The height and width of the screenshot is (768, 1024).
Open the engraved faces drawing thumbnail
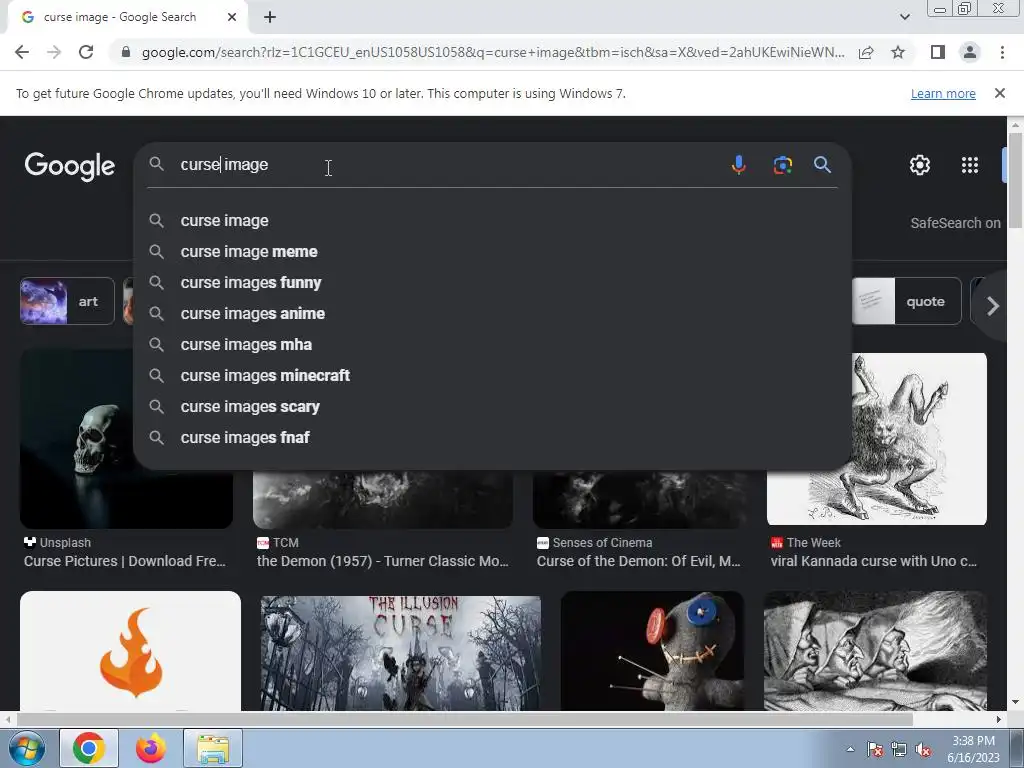click(875, 650)
